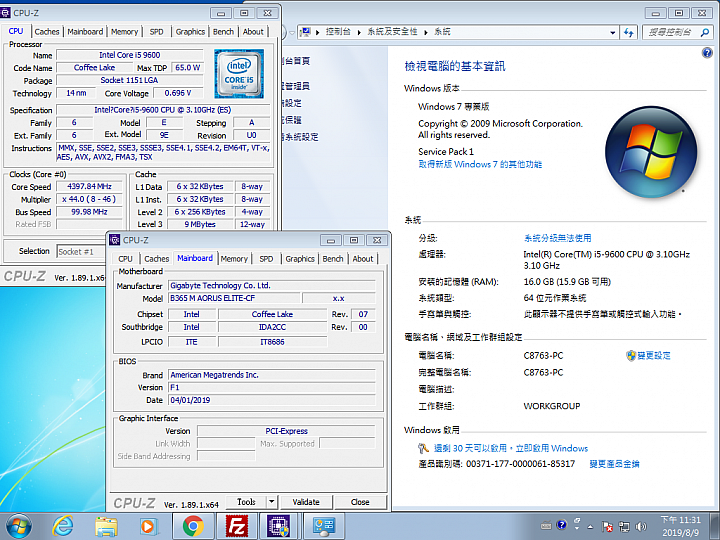This screenshot has height=540, width=720.
Task: Open FileZilla from the taskbar
Action: (237, 526)
